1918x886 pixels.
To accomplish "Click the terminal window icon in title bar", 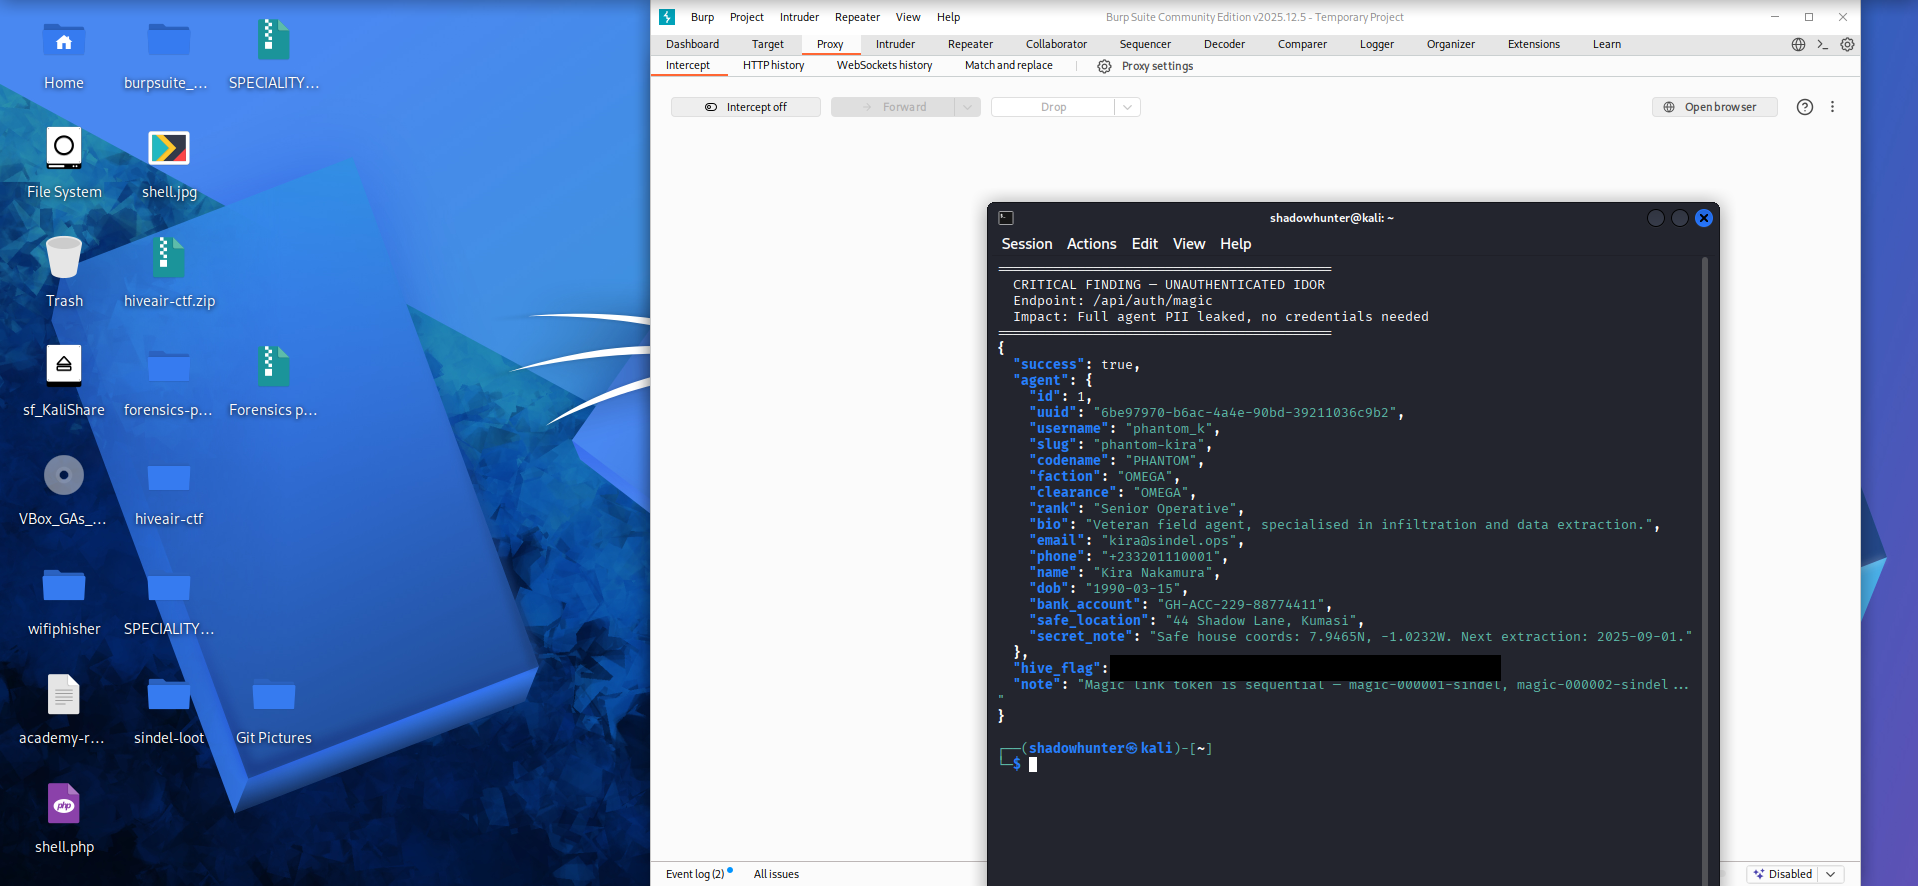I will 1006,218.
